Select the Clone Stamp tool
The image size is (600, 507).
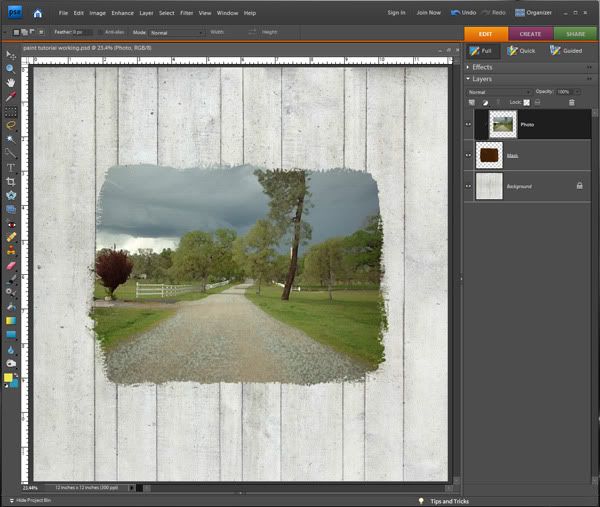pyautogui.click(x=11, y=251)
